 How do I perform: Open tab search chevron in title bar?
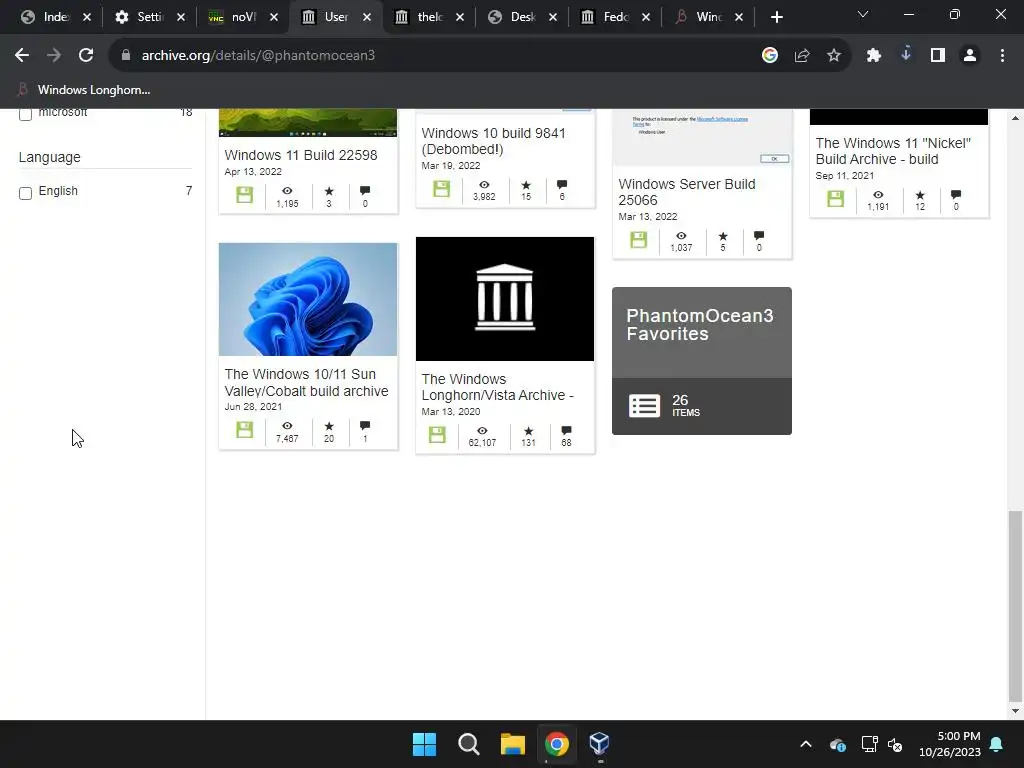tap(863, 14)
